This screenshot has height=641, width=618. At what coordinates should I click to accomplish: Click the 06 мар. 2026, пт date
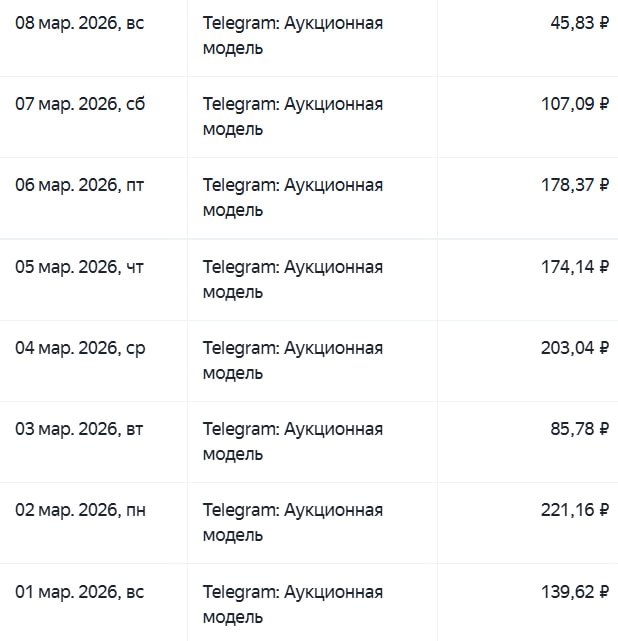tap(80, 185)
